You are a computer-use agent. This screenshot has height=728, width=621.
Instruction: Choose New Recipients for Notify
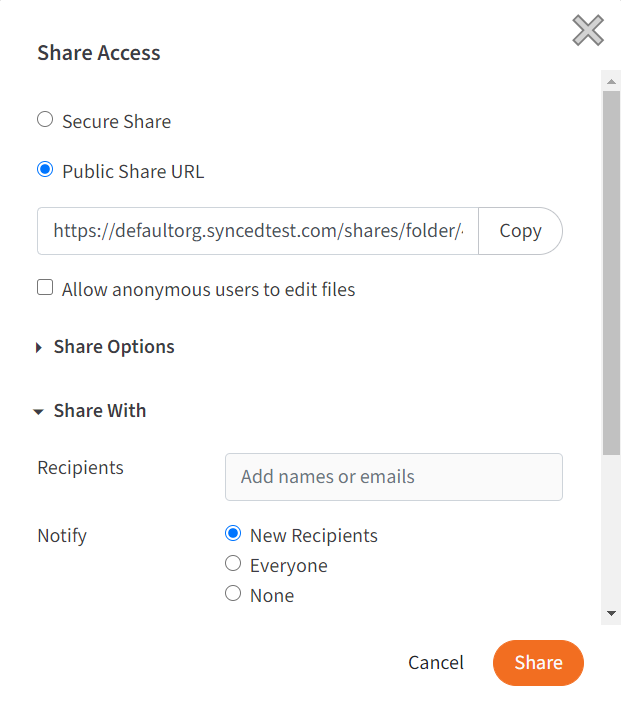point(233,533)
